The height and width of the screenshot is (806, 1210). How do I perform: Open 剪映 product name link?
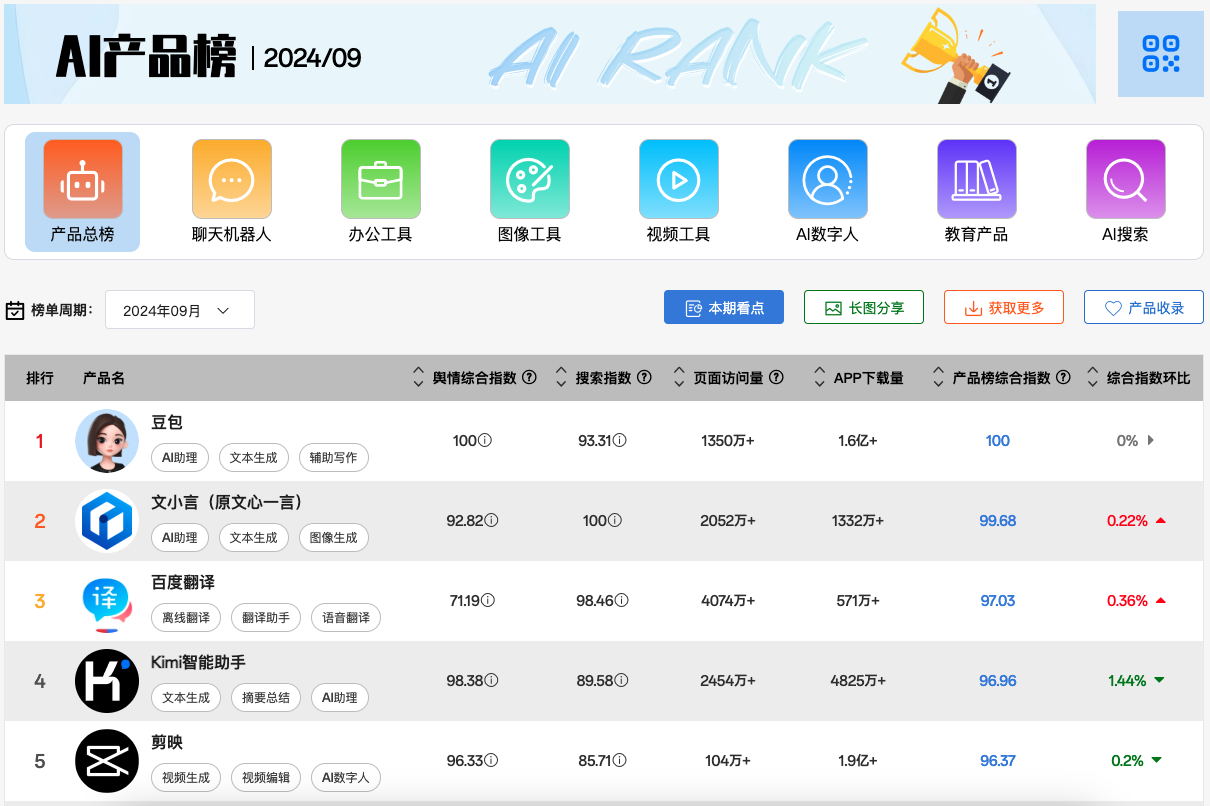(167, 743)
